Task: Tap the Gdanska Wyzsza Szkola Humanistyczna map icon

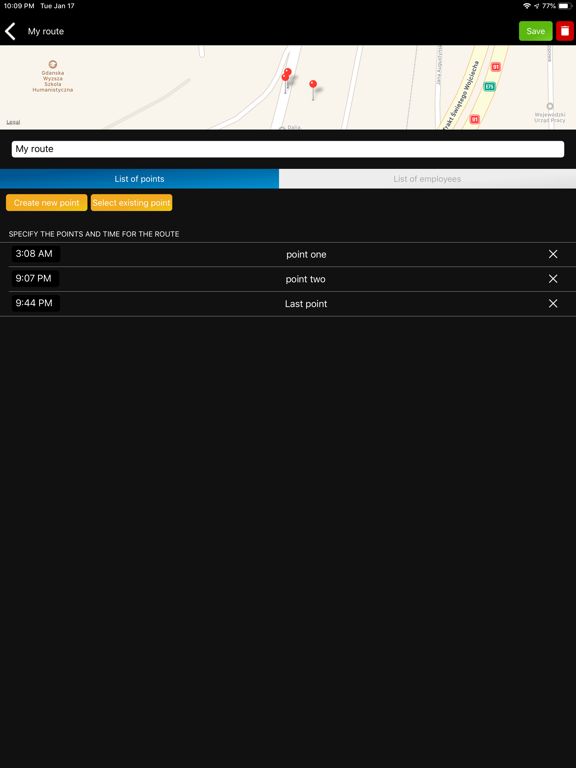Action: [x=53, y=64]
